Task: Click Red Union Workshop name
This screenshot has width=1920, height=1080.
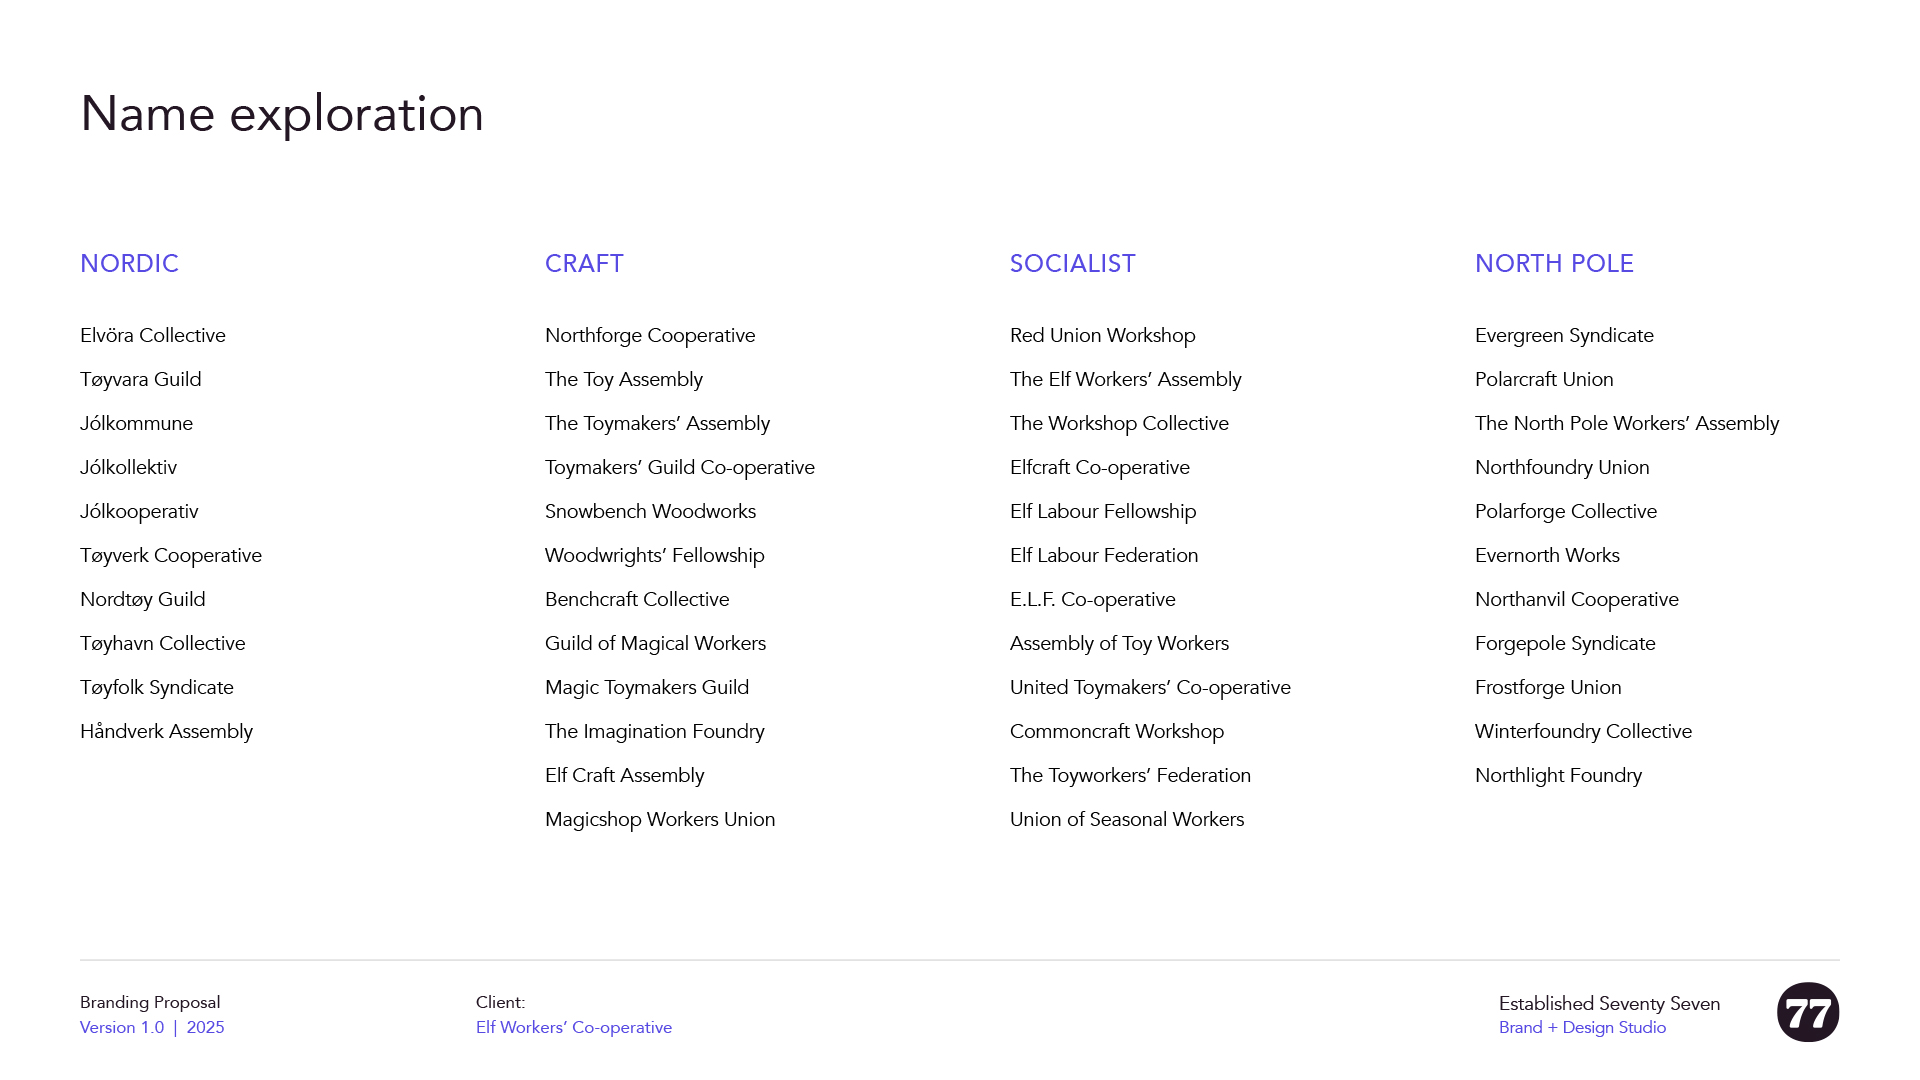Action: pyautogui.click(x=1102, y=335)
